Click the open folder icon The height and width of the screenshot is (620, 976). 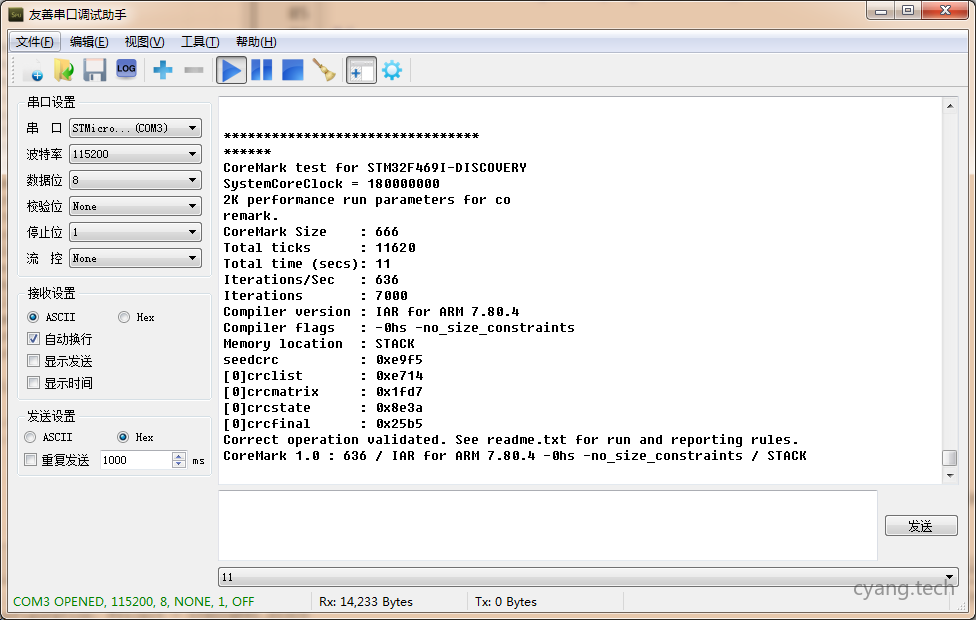click(x=63, y=70)
